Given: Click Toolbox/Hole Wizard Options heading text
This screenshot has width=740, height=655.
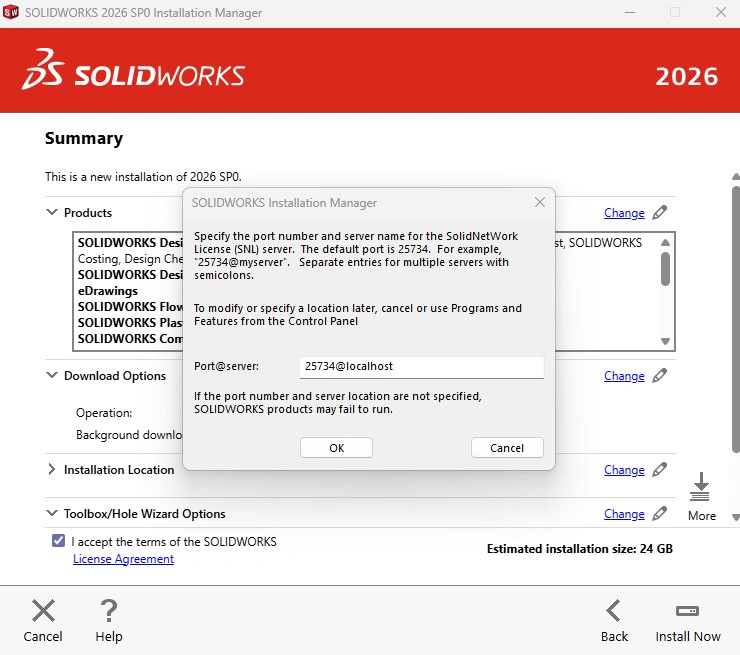Looking at the screenshot, I should (144, 513).
